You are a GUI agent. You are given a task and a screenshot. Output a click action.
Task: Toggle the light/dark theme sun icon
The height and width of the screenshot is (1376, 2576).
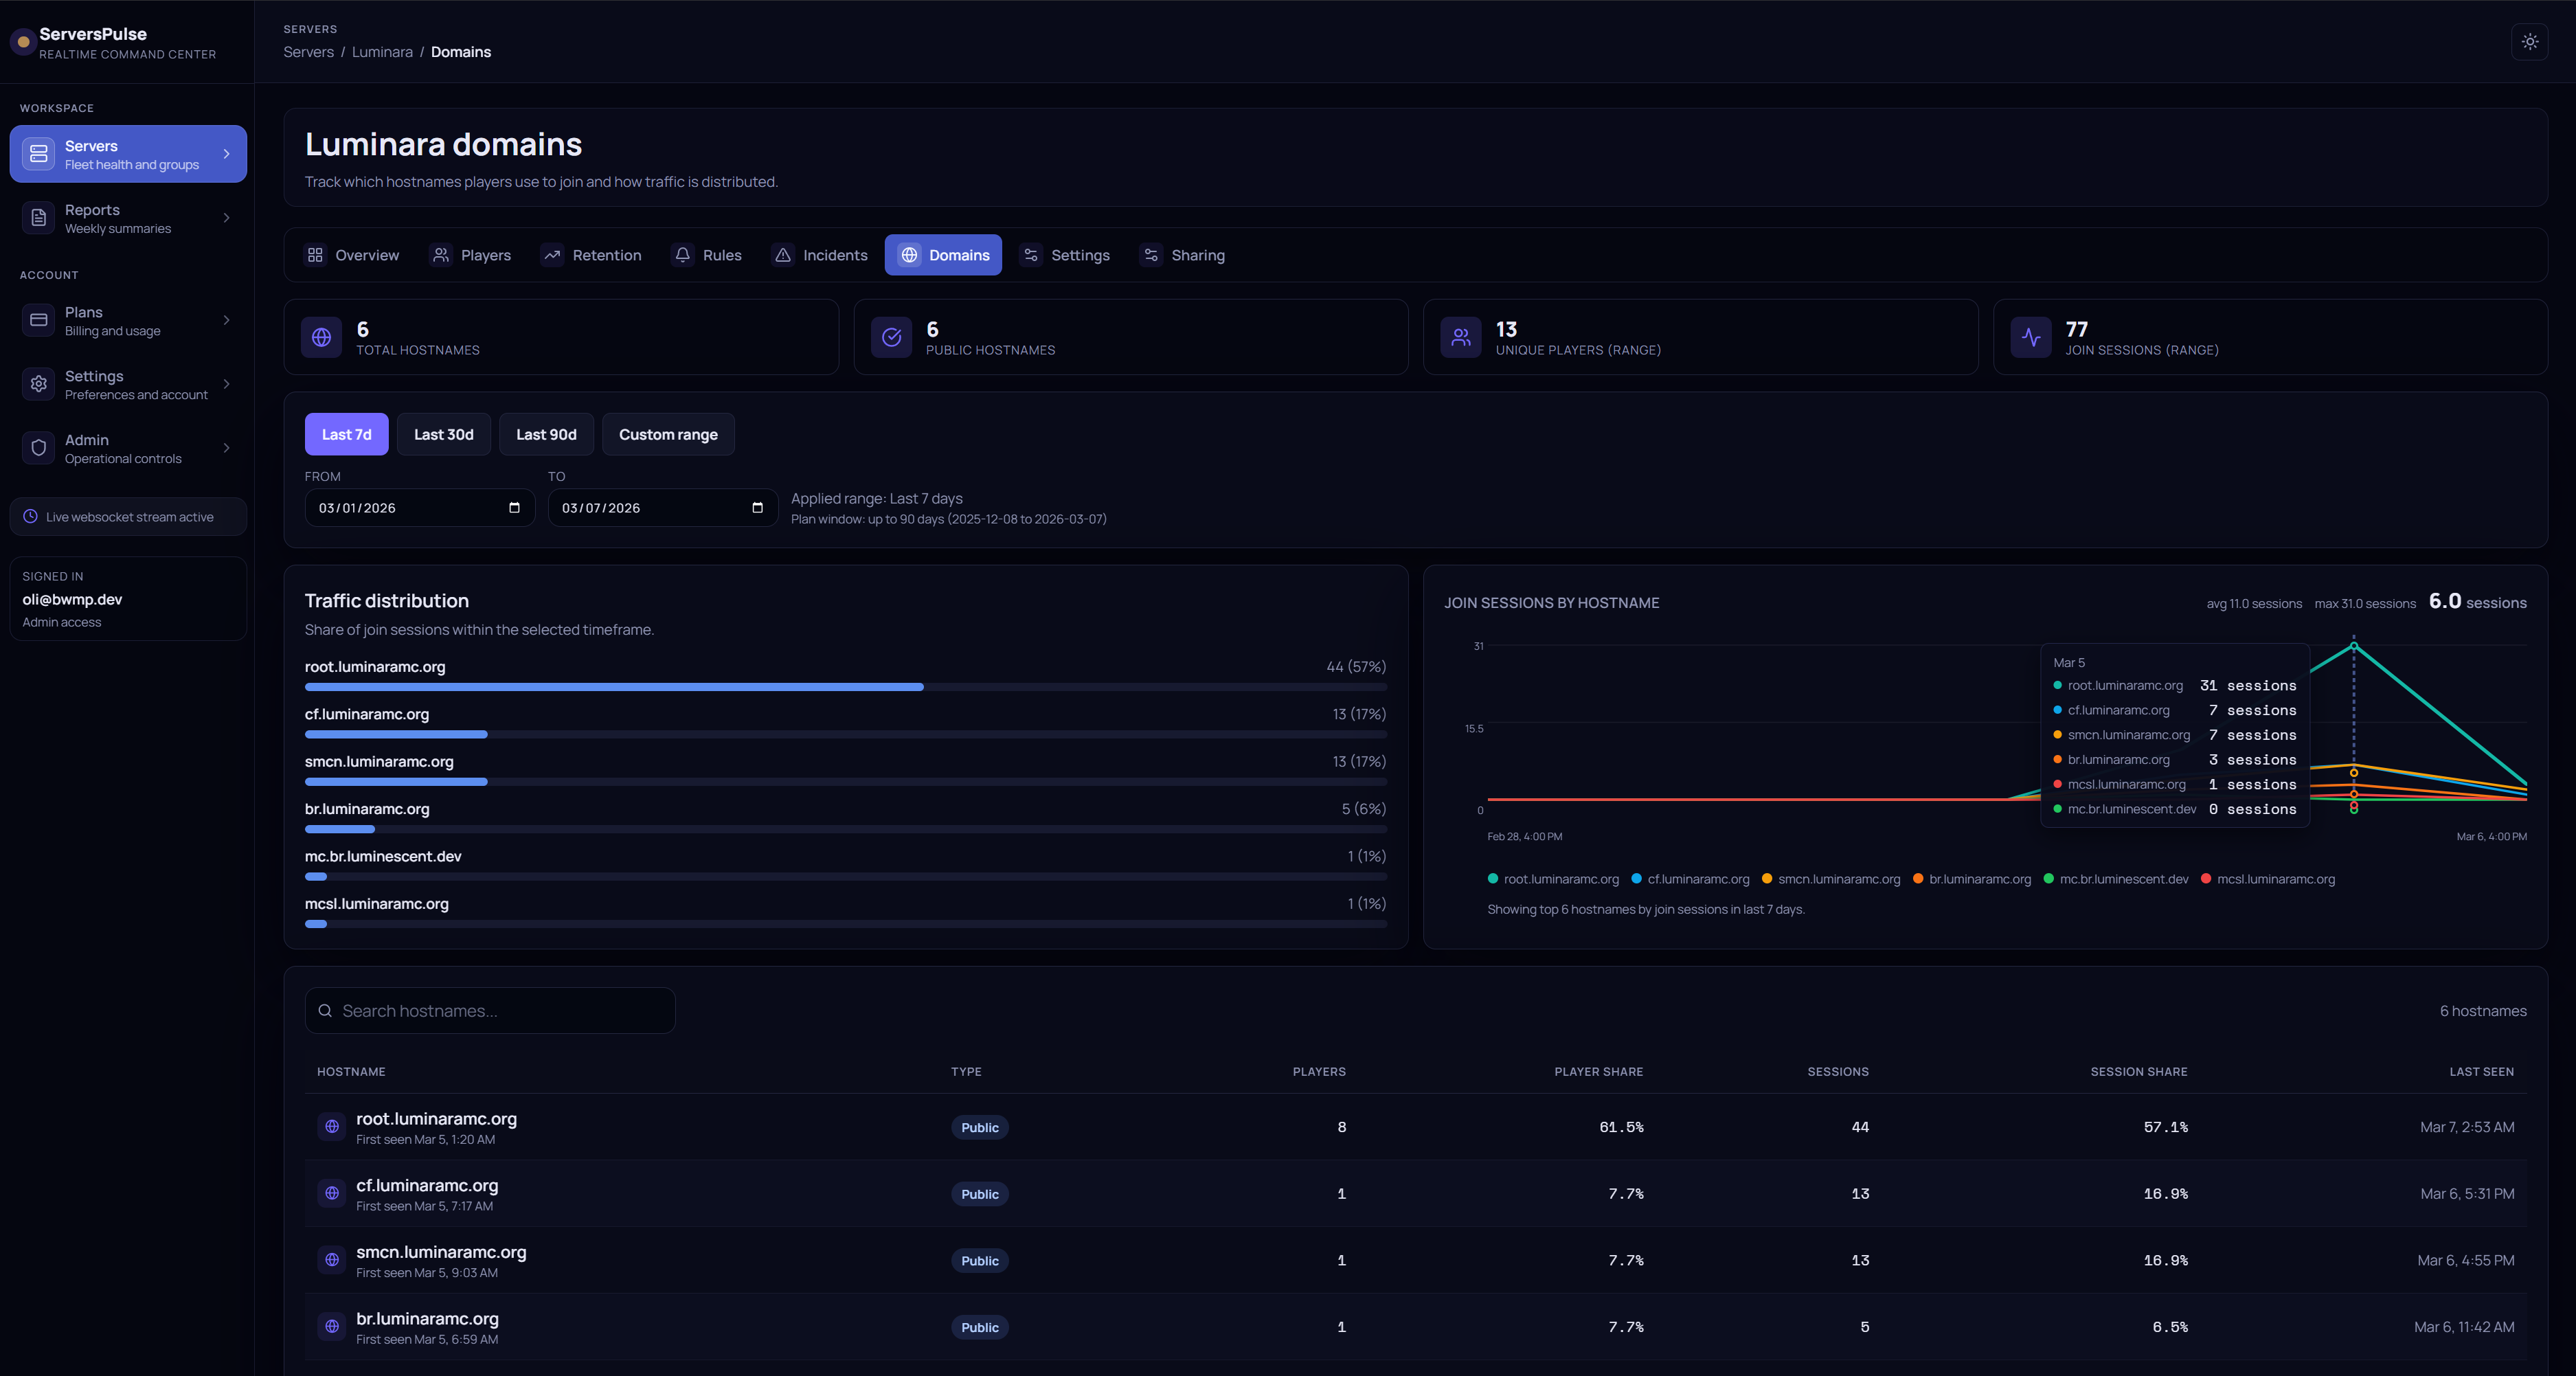click(2529, 42)
